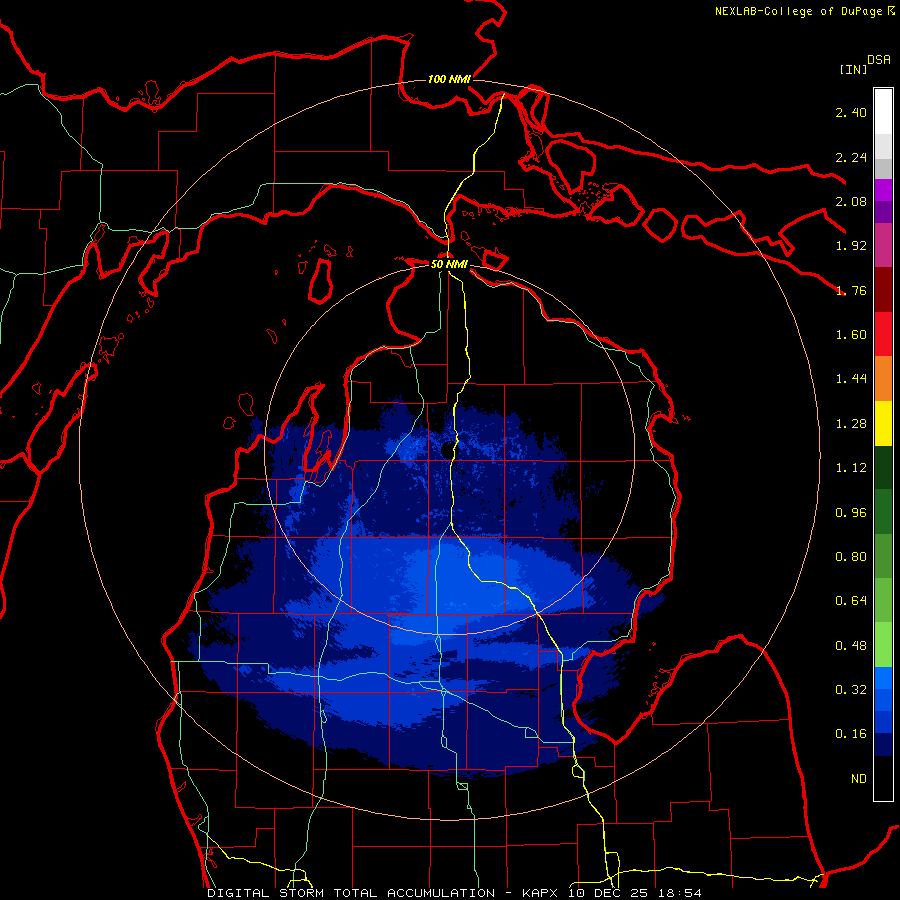Click the [IN] units label
The height and width of the screenshot is (900, 900).
tap(853, 69)
